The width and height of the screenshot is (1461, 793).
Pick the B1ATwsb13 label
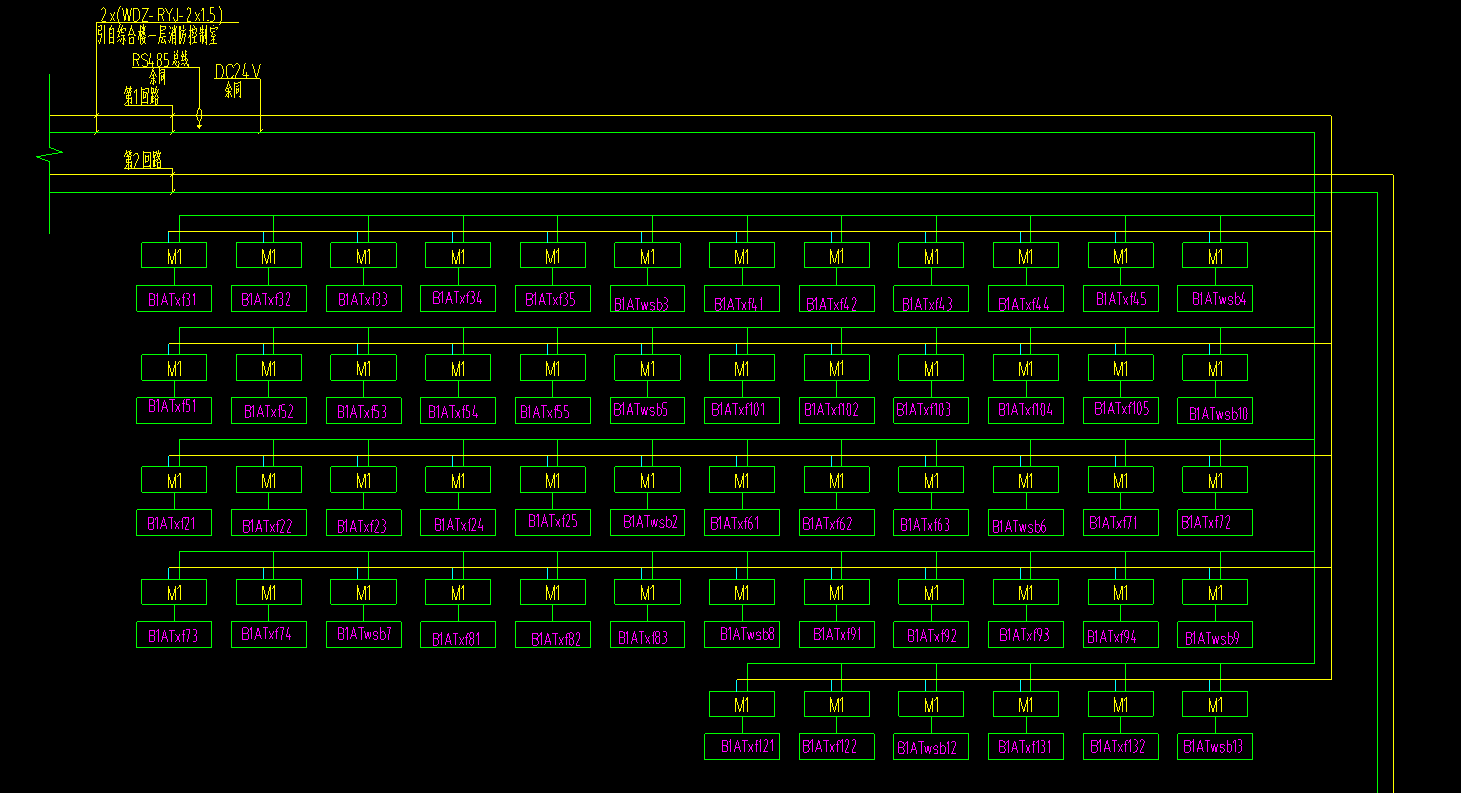click(1215, 746)
